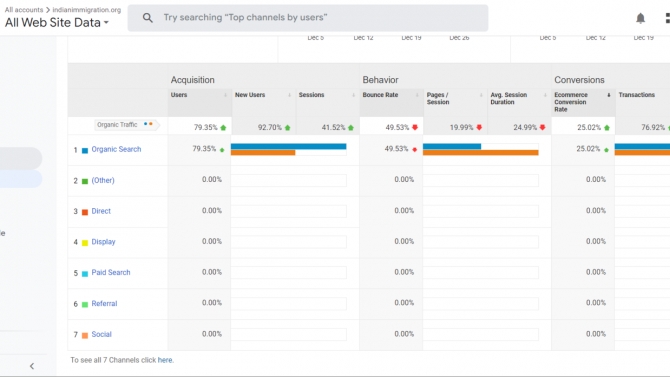This screenshot has width=670, height=377.
Task: Sort by Bounce Rate column header
Action: (x=380, y=95)
